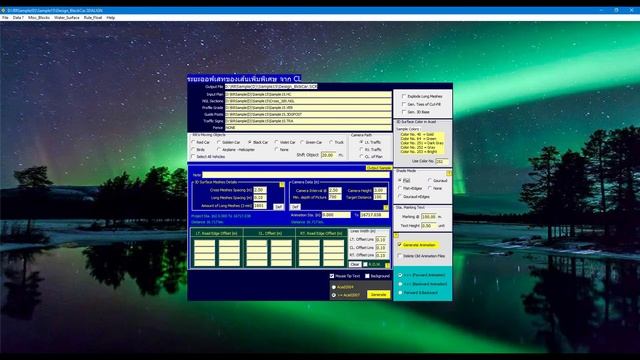This screenshot has height=360, width=640.
Task: Open the Help menu
Action: click(111, 18)
